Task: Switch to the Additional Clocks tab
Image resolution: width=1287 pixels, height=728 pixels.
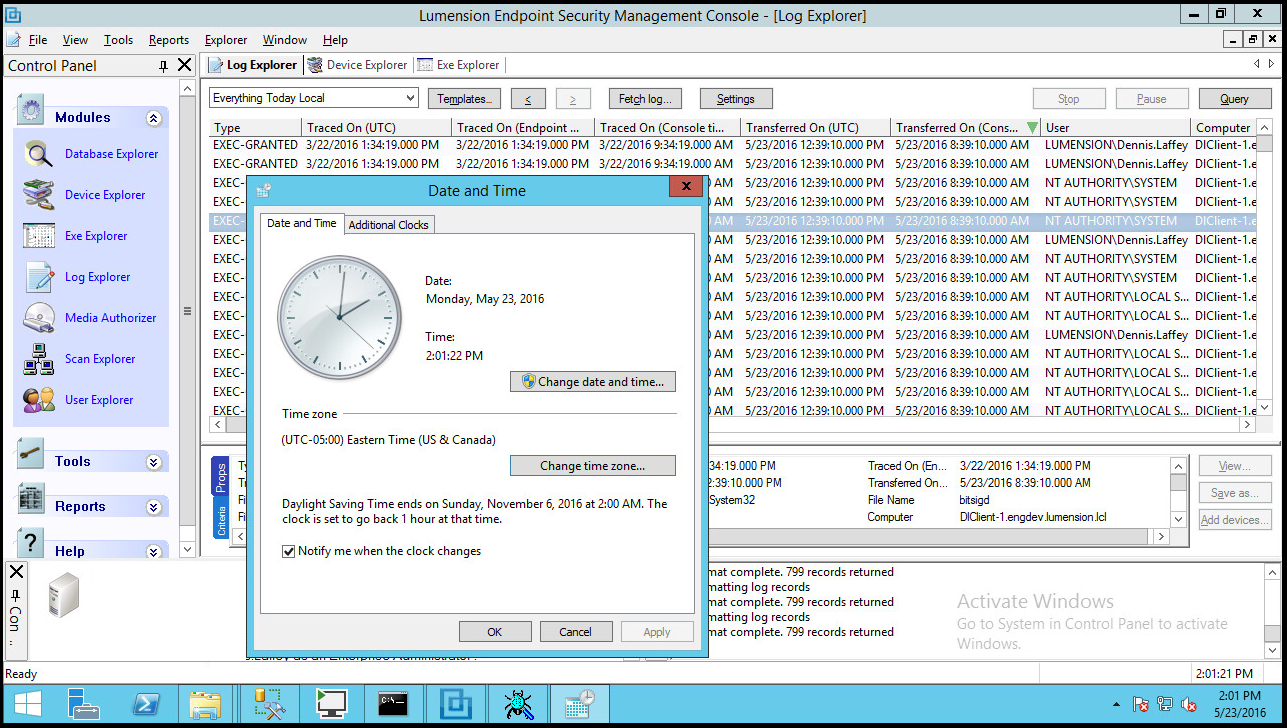Action: [x=388, y=224]
